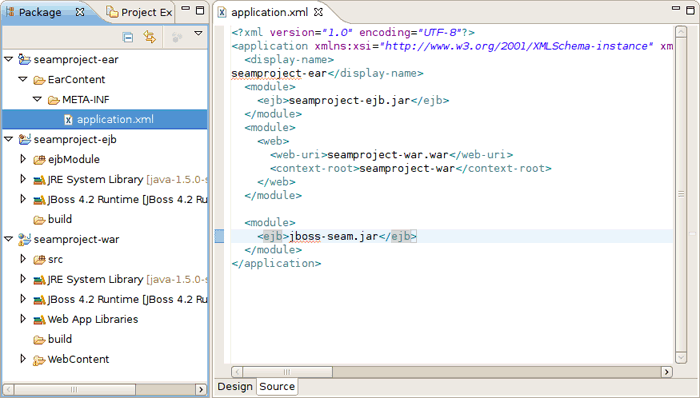The width and height of the screenshot is (700, 398).
Task: Maximize the editor area
Action: pos(690,10)
